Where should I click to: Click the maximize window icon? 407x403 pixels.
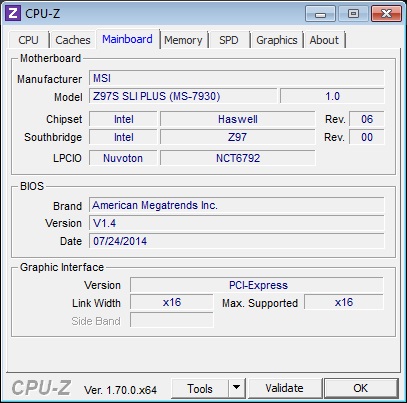[x=353, y=14]
